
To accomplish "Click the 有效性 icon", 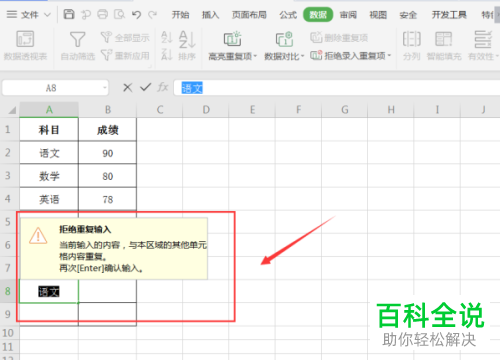I will 483,39.
